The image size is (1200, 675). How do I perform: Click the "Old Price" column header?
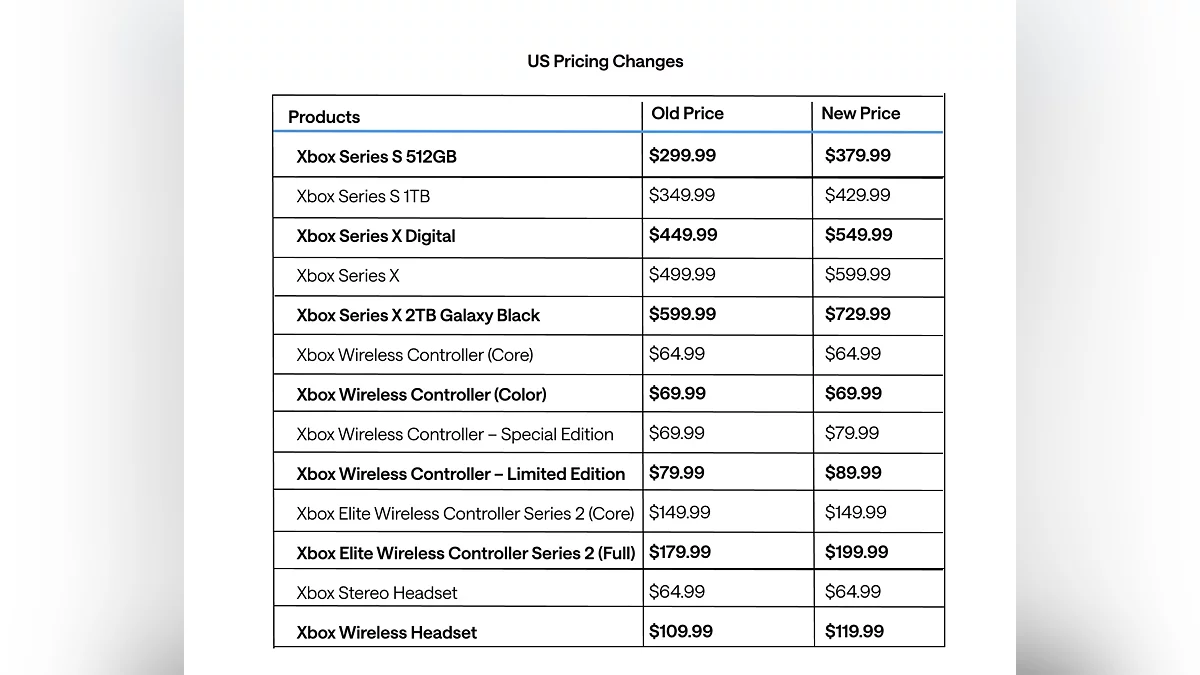pos(687,113)
